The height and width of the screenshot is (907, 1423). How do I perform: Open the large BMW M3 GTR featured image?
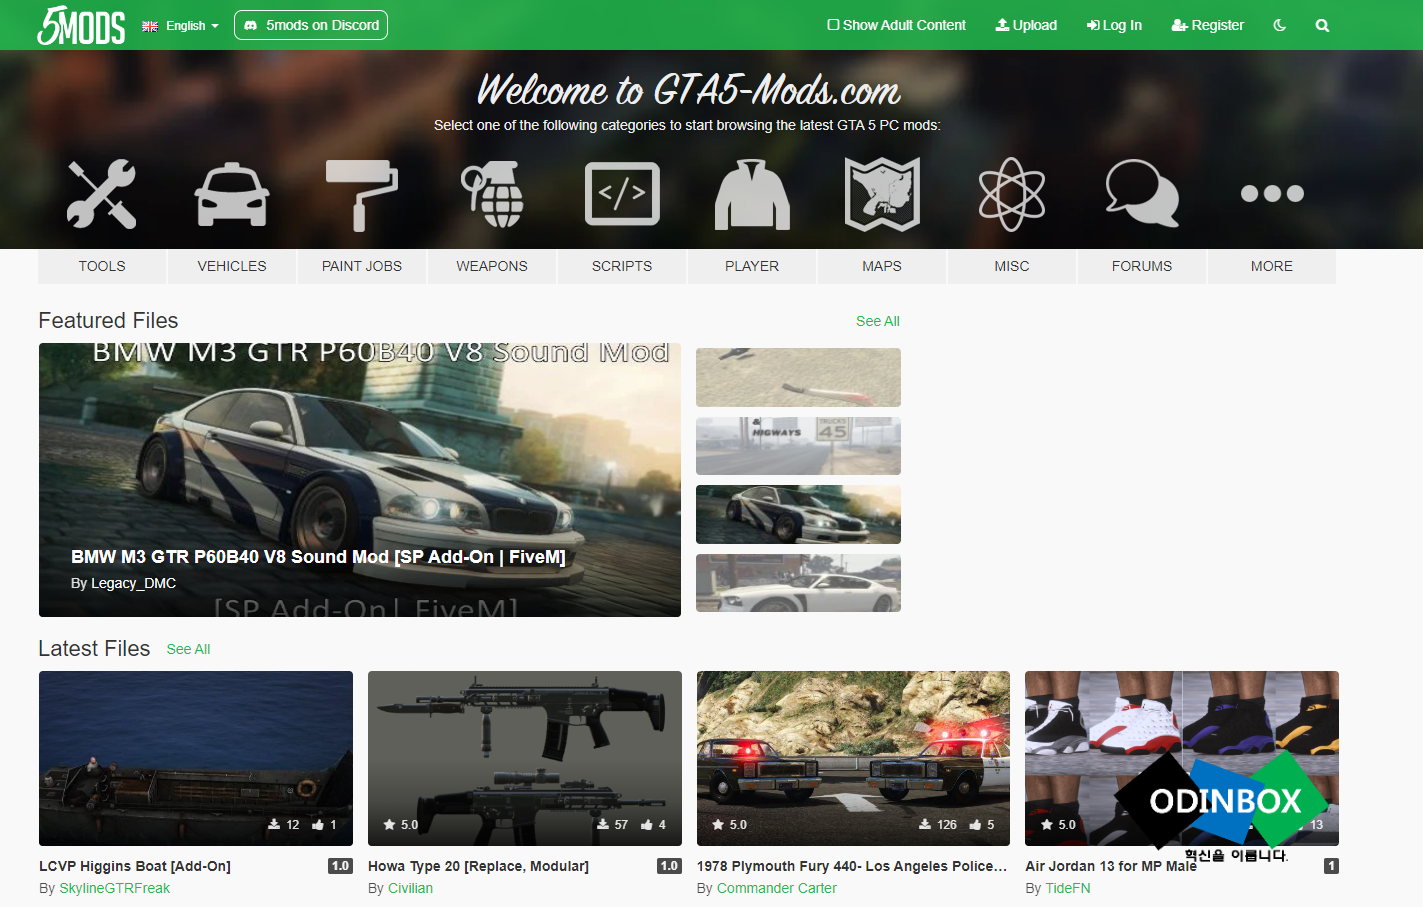[360, 480]
